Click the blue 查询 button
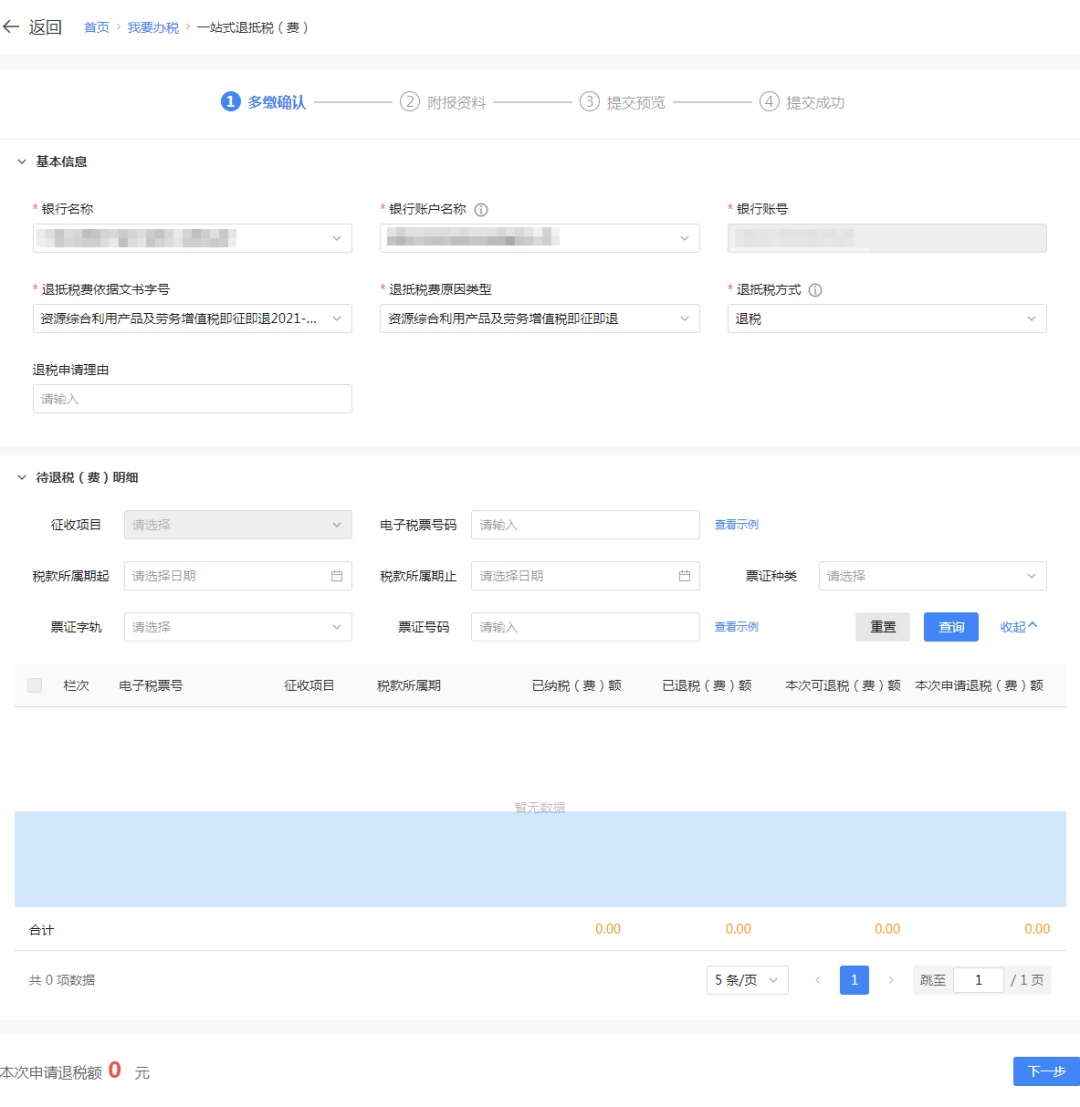 pyautogui.click(x=950, y=627)
